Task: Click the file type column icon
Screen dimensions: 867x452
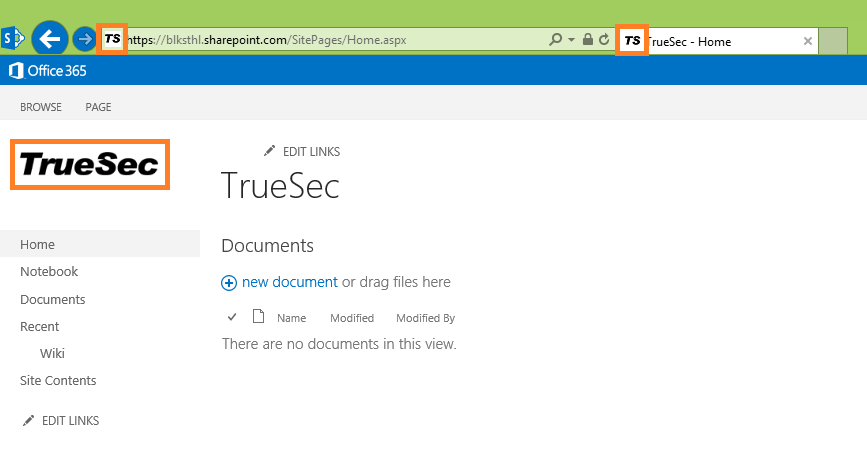Action: tap(258, 317)
